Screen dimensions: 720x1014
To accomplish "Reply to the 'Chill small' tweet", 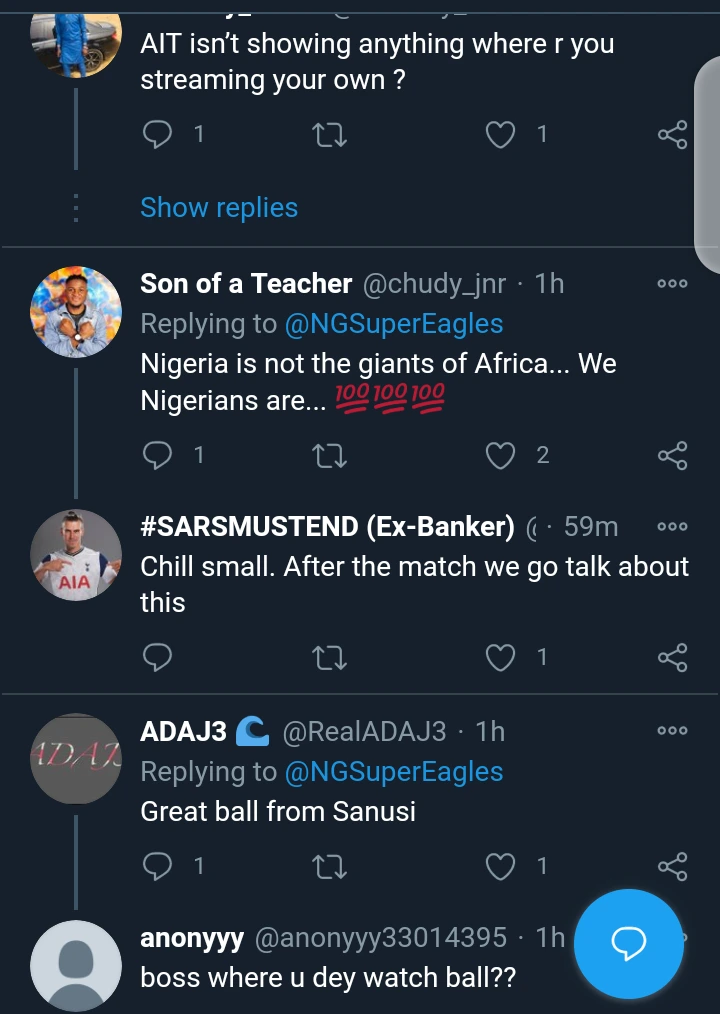I will (x=158, y=657).
